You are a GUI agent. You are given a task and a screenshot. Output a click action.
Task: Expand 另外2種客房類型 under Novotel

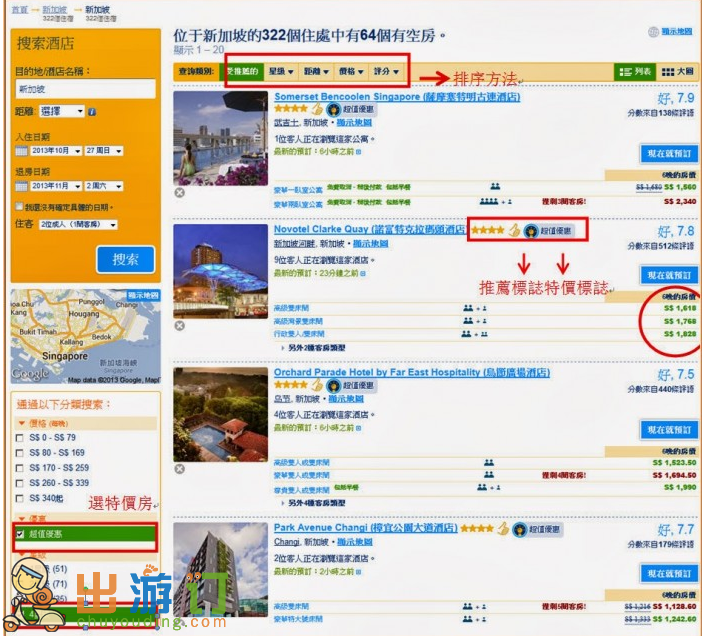(x=313, y=348)
